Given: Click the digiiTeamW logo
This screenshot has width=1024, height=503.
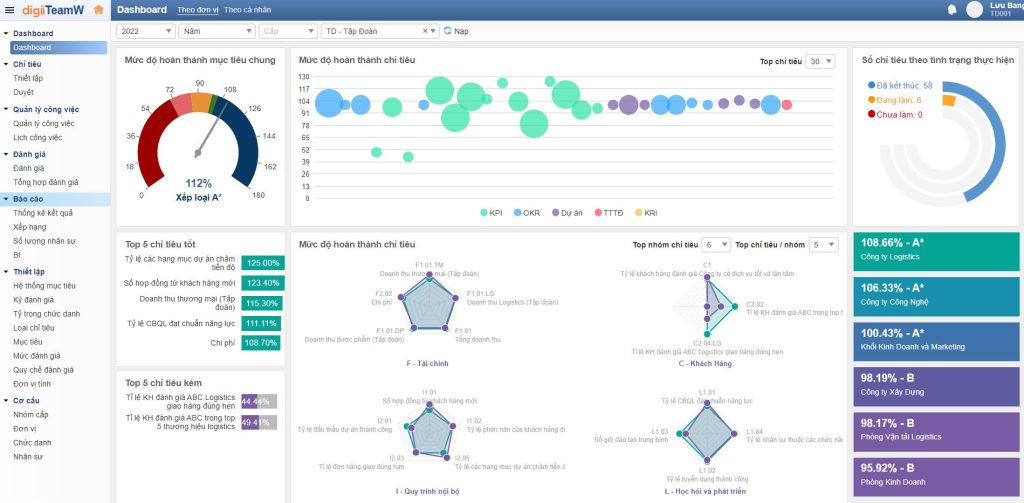Looking at the screenshot, I should point(53,10).
